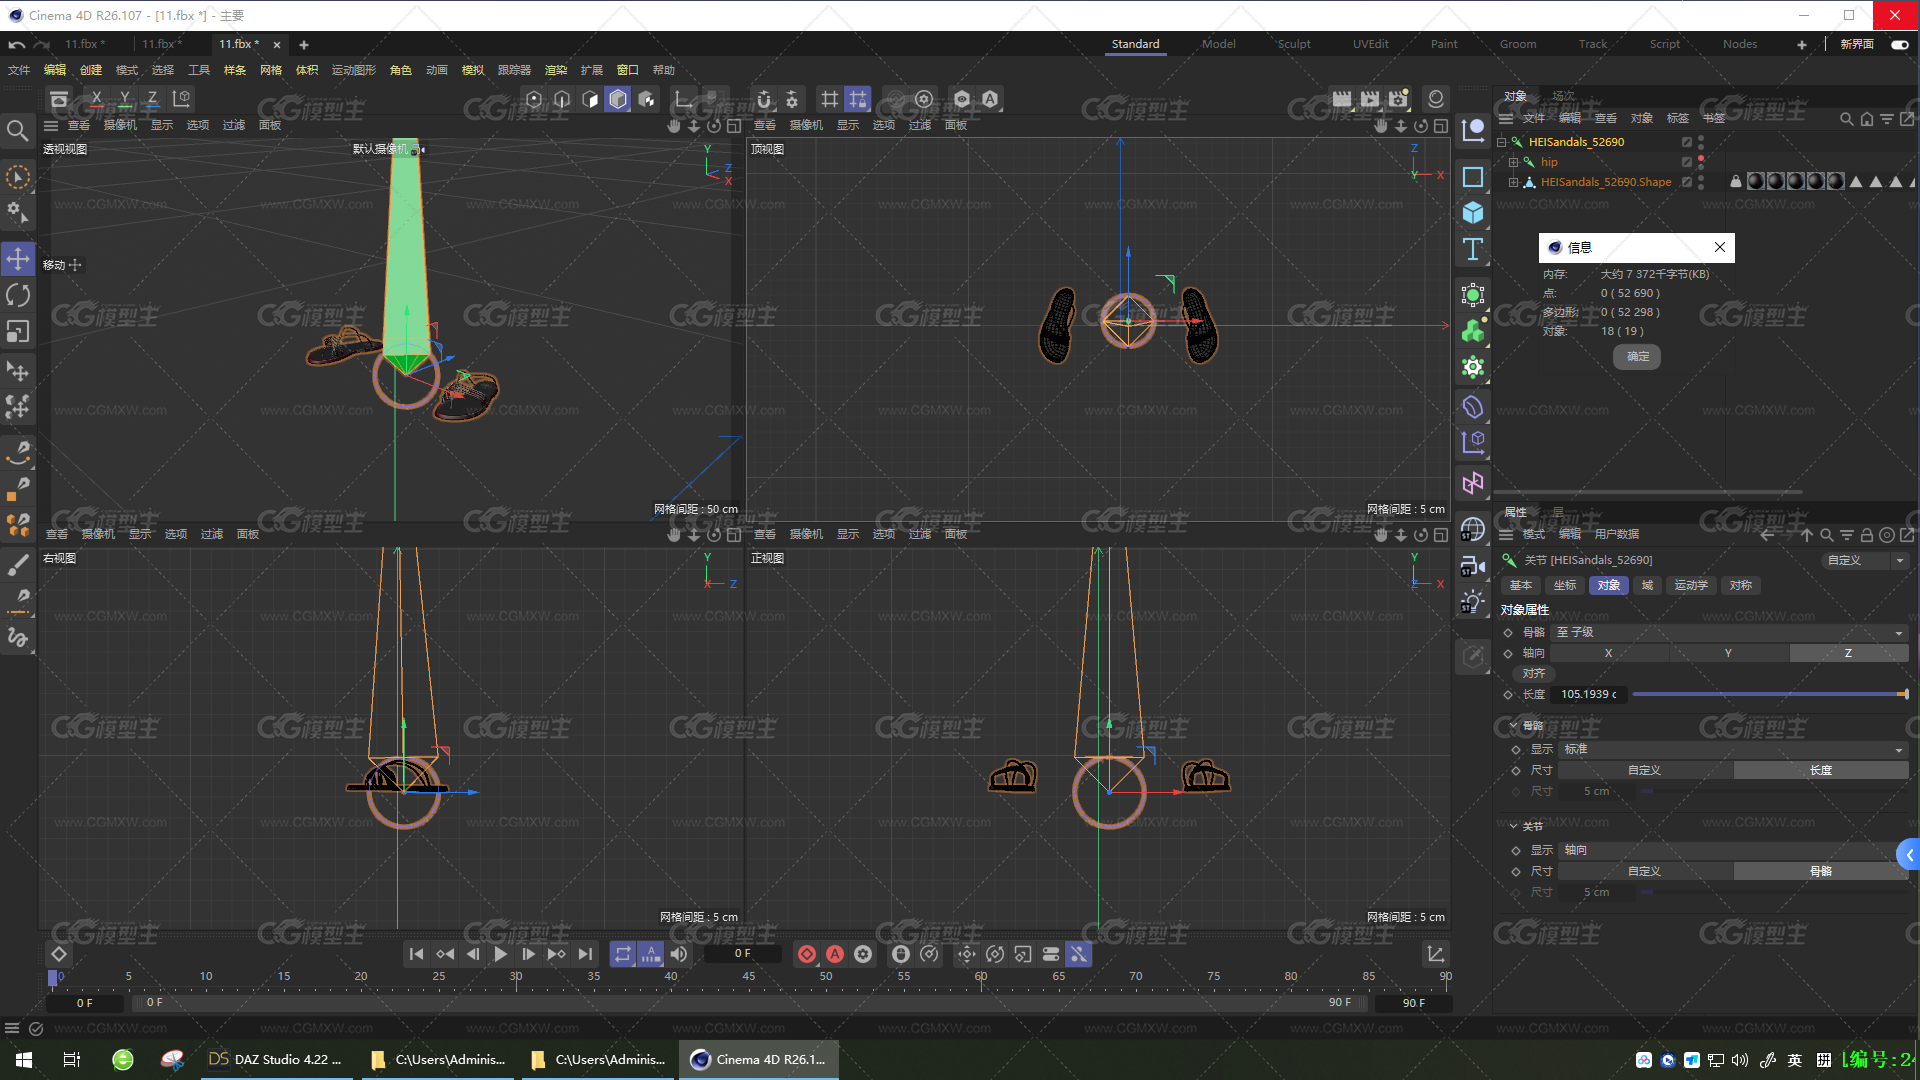Open the 渲染 main menu
This screenshot has width=1920, height=1080.
point(556,70)
